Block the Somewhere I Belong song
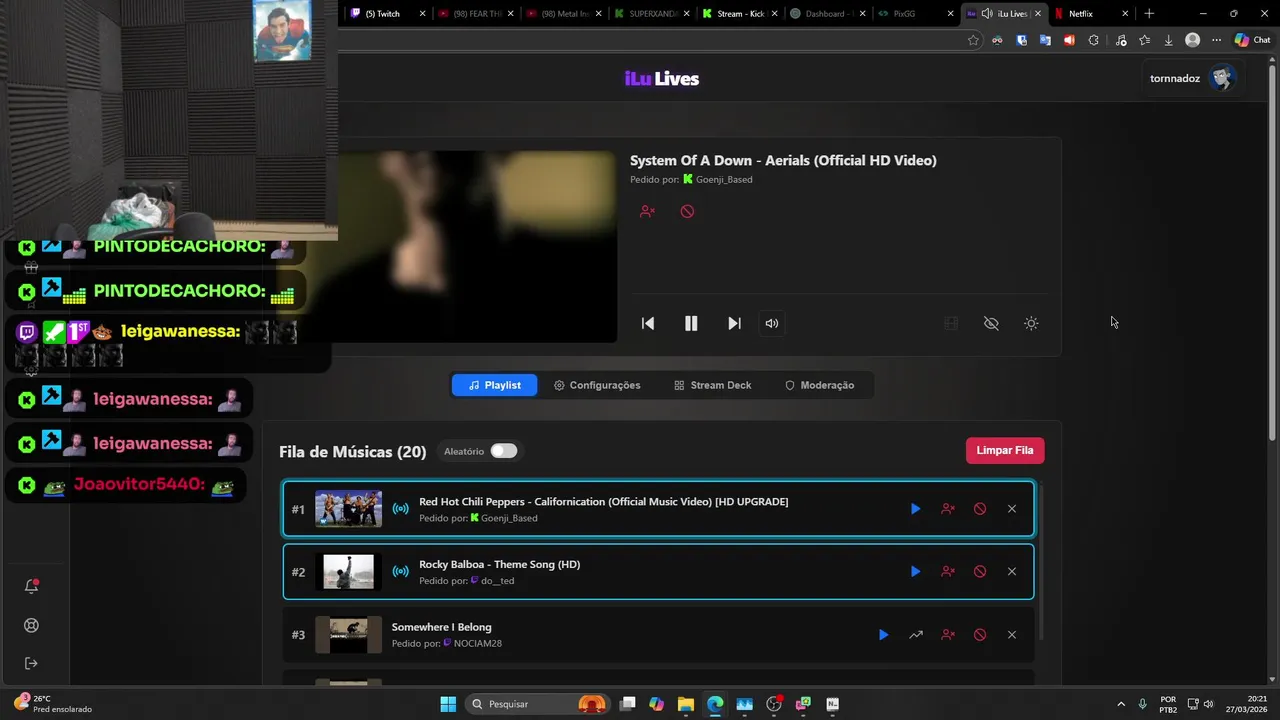Screen dimensions: 1280x720 tap(980, 635)
